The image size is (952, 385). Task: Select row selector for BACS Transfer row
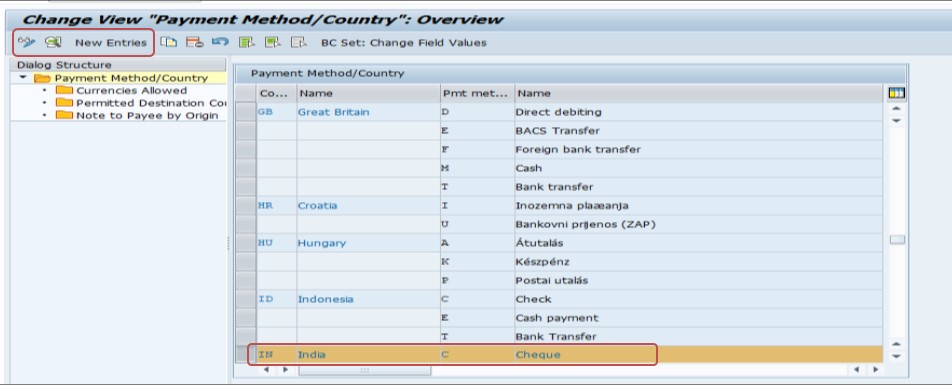246,131
